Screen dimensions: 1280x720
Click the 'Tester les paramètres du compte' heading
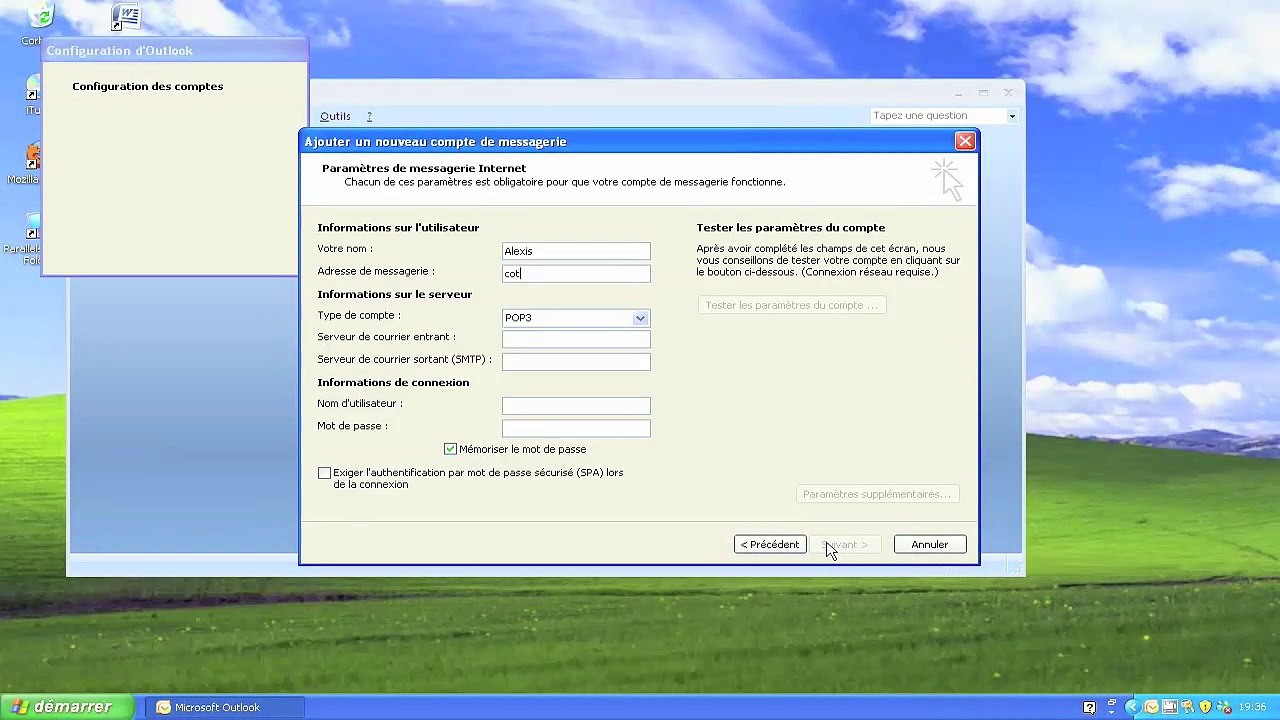791,228
